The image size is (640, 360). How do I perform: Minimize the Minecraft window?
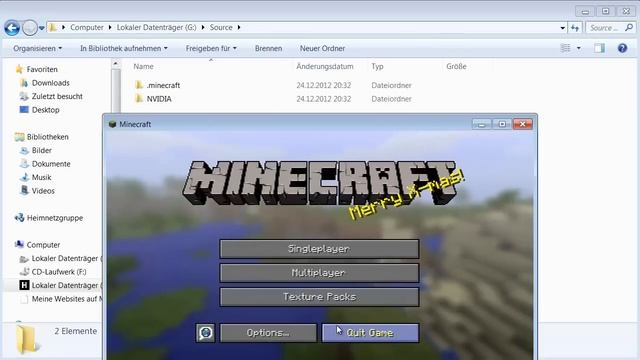tap(482, 124)
